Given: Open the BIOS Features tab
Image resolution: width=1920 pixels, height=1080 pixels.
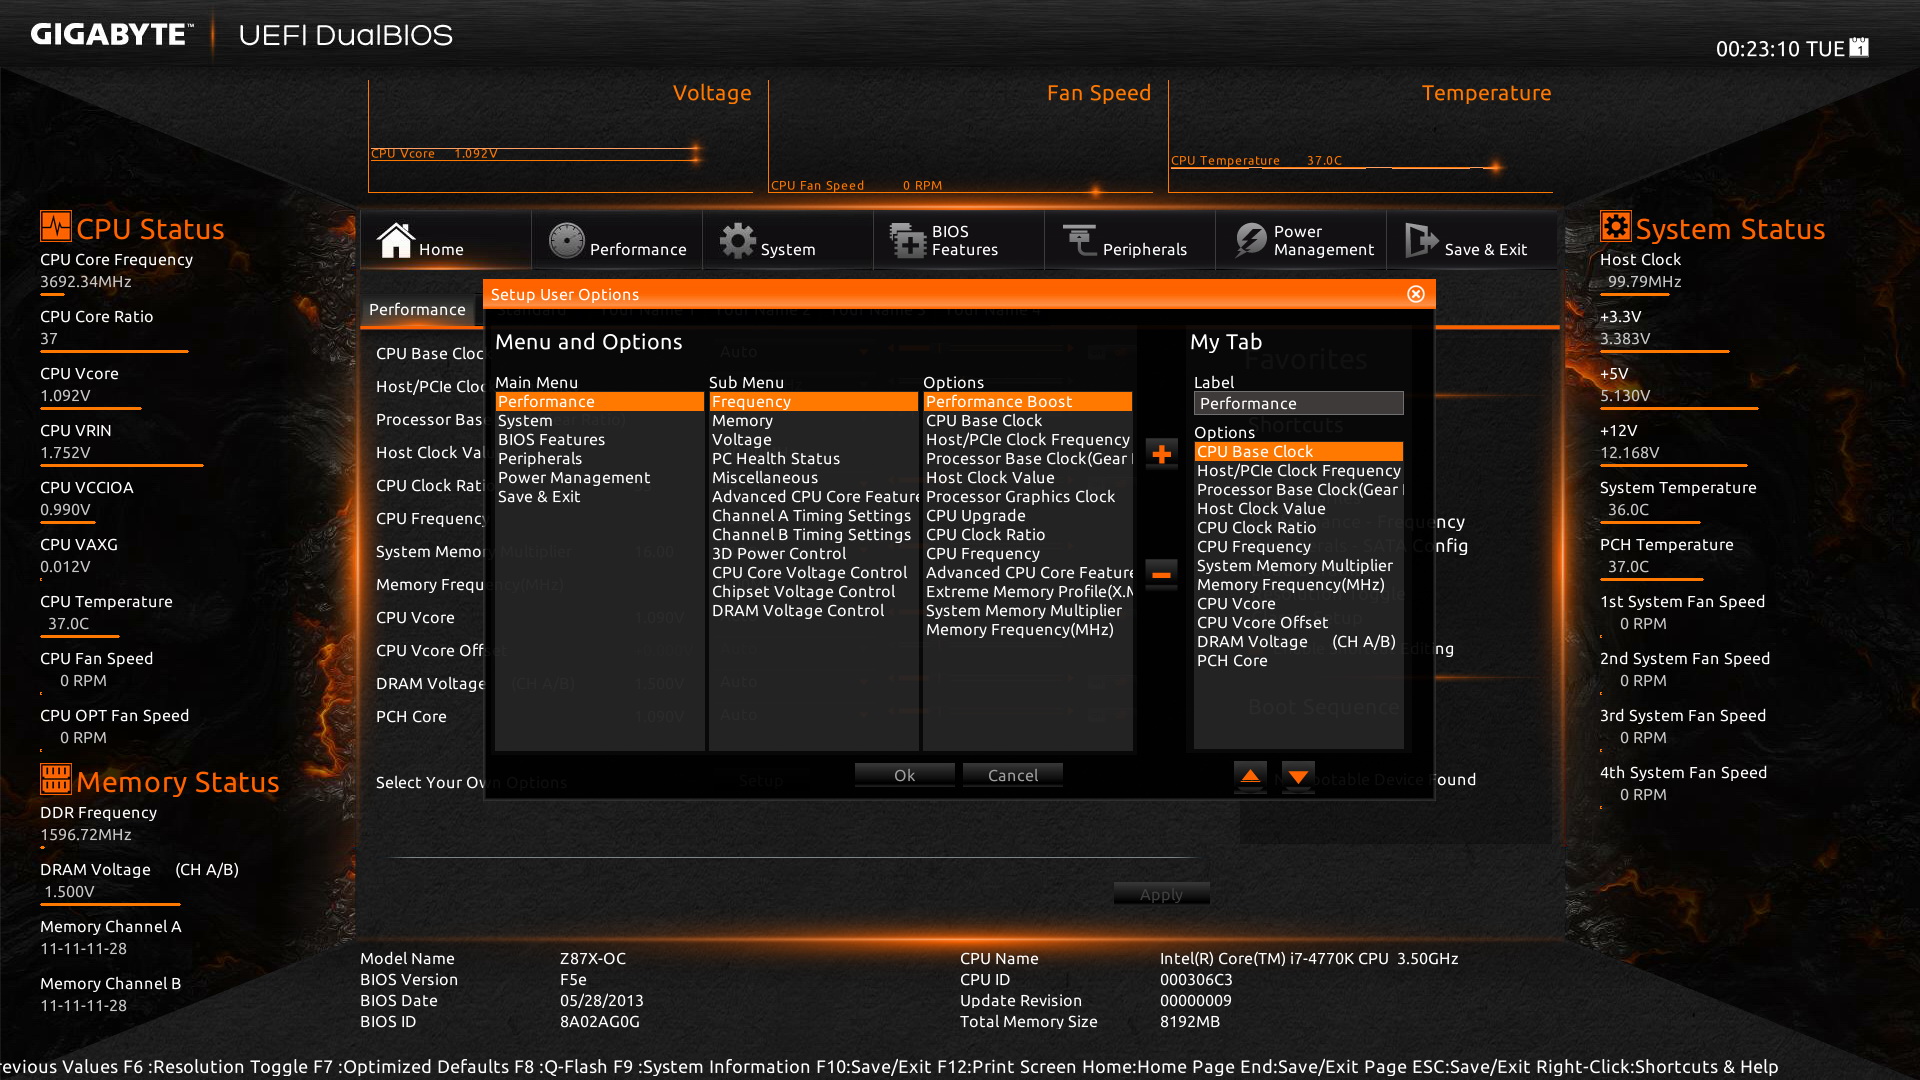Looking at the screenshot, I should tap(959, 240).
